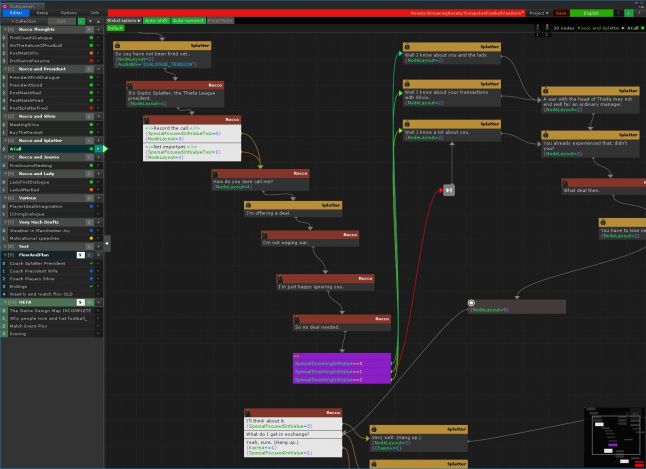Toggle Auto-shift mode
Screen dimensions: 646x469
tap(156, 20)
